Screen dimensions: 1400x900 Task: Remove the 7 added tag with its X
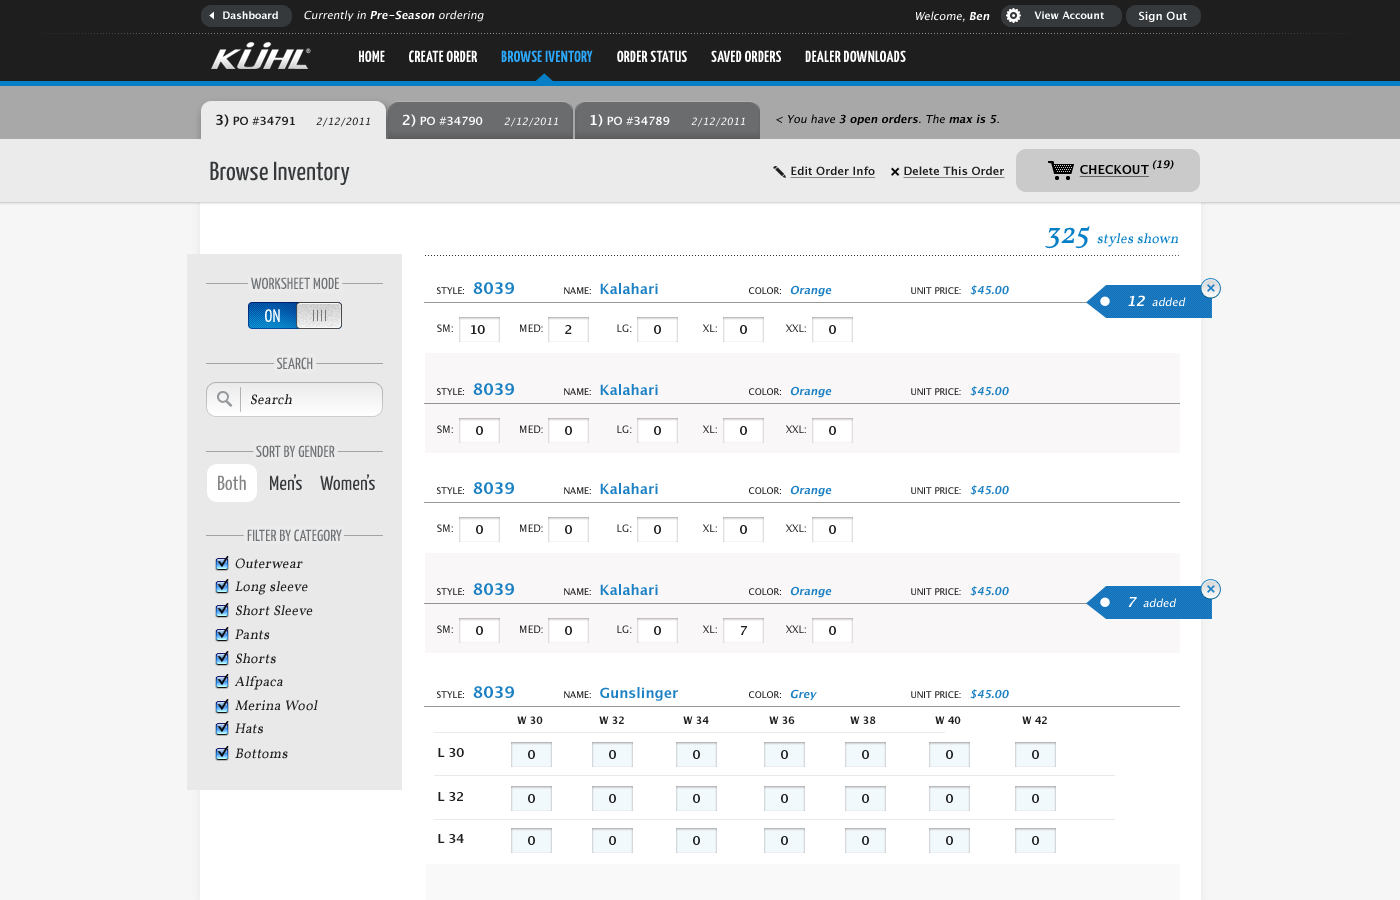pos(1211,589)
